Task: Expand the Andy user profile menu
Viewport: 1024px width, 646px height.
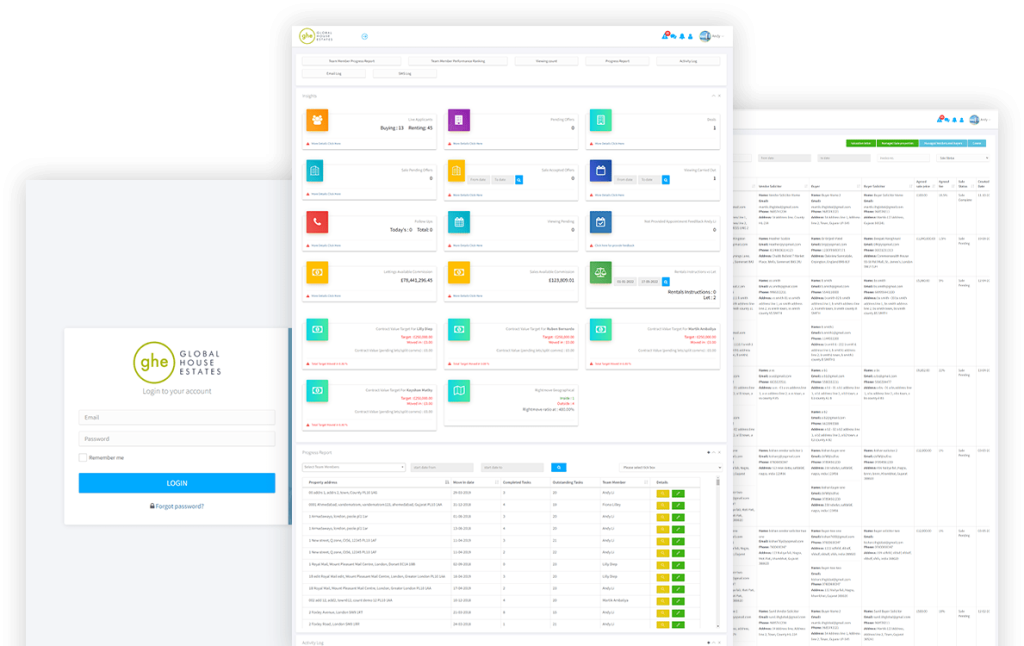Action: coord(711,36)
